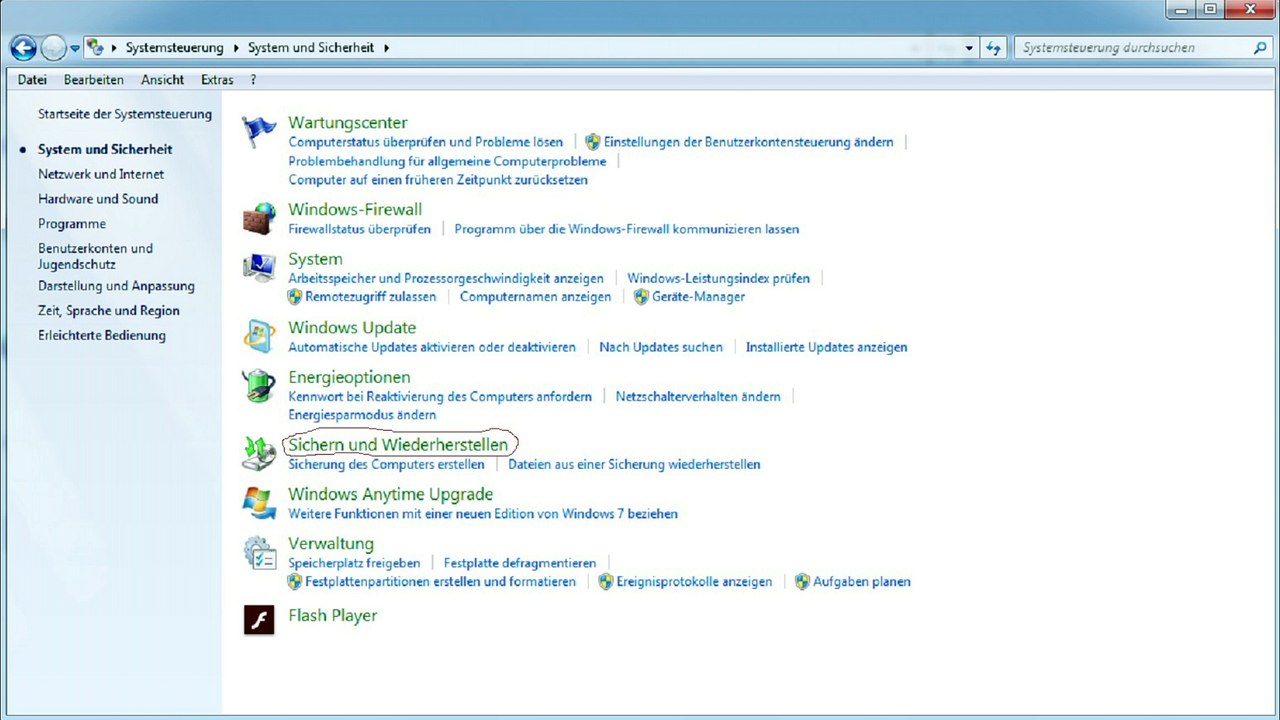Screen dimensions: 1280x720
Task: Click the back arrow navigation button
Action: 23,47
